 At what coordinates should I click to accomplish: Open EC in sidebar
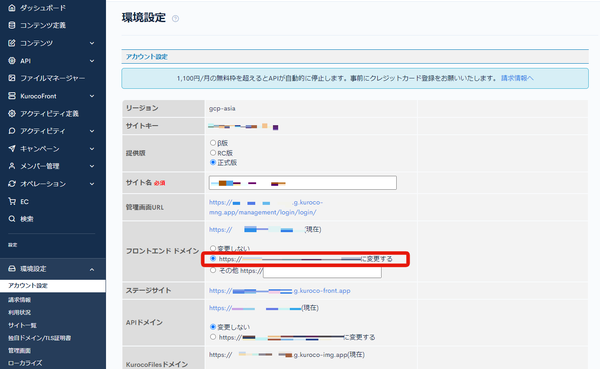point(24,202)
